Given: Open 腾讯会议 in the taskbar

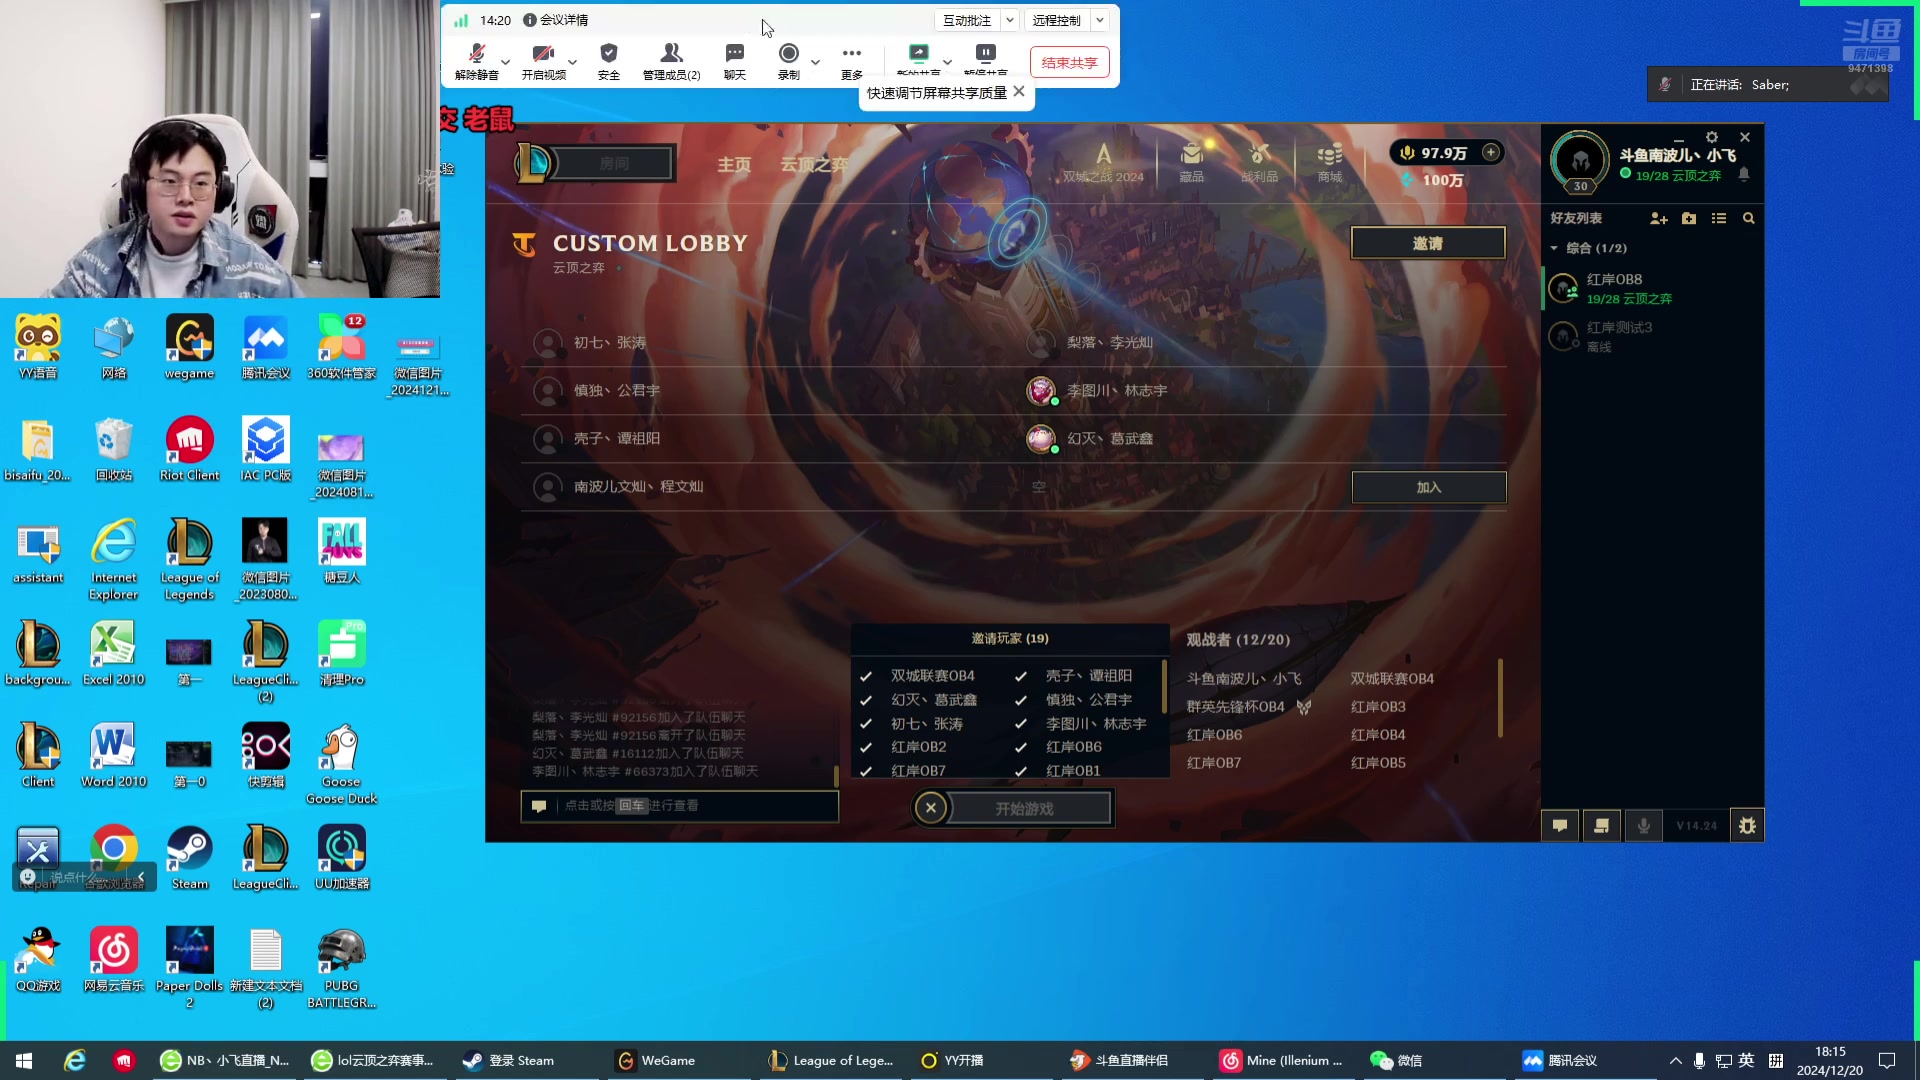Looking at the screenshot, I should point(1560,1060).
